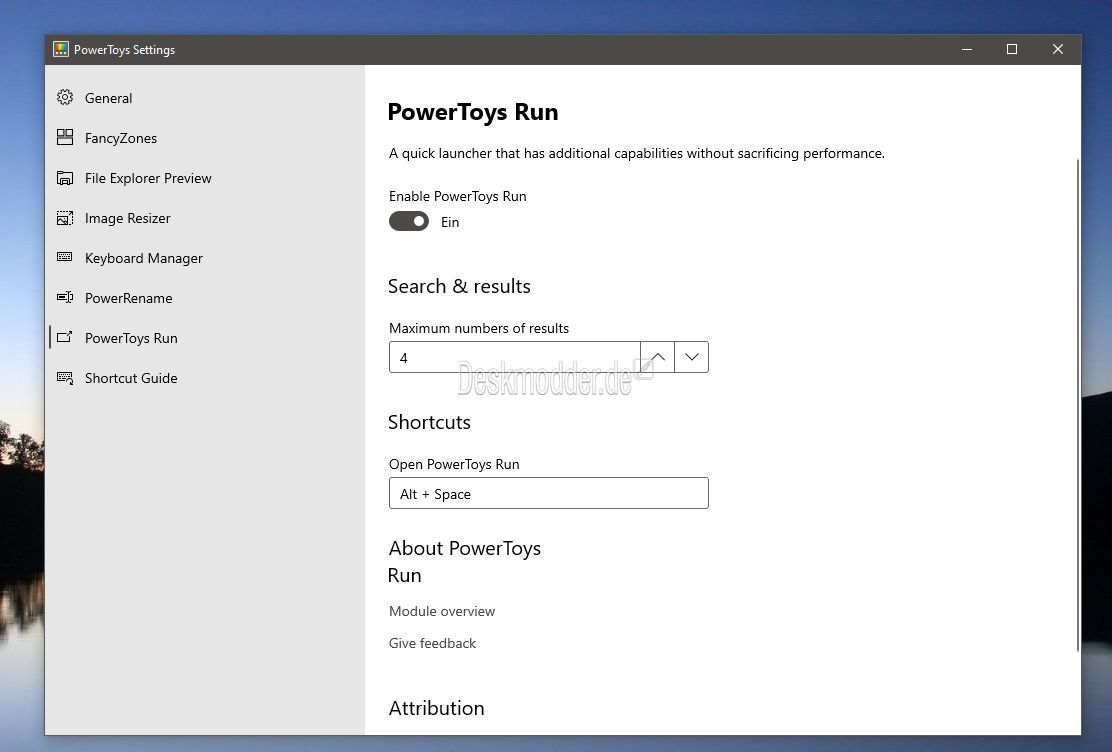Select File Explorer Preview in sidebar
Image resolution: width=1112 pixels, height=752 pixels.
[x=205, y=178]
